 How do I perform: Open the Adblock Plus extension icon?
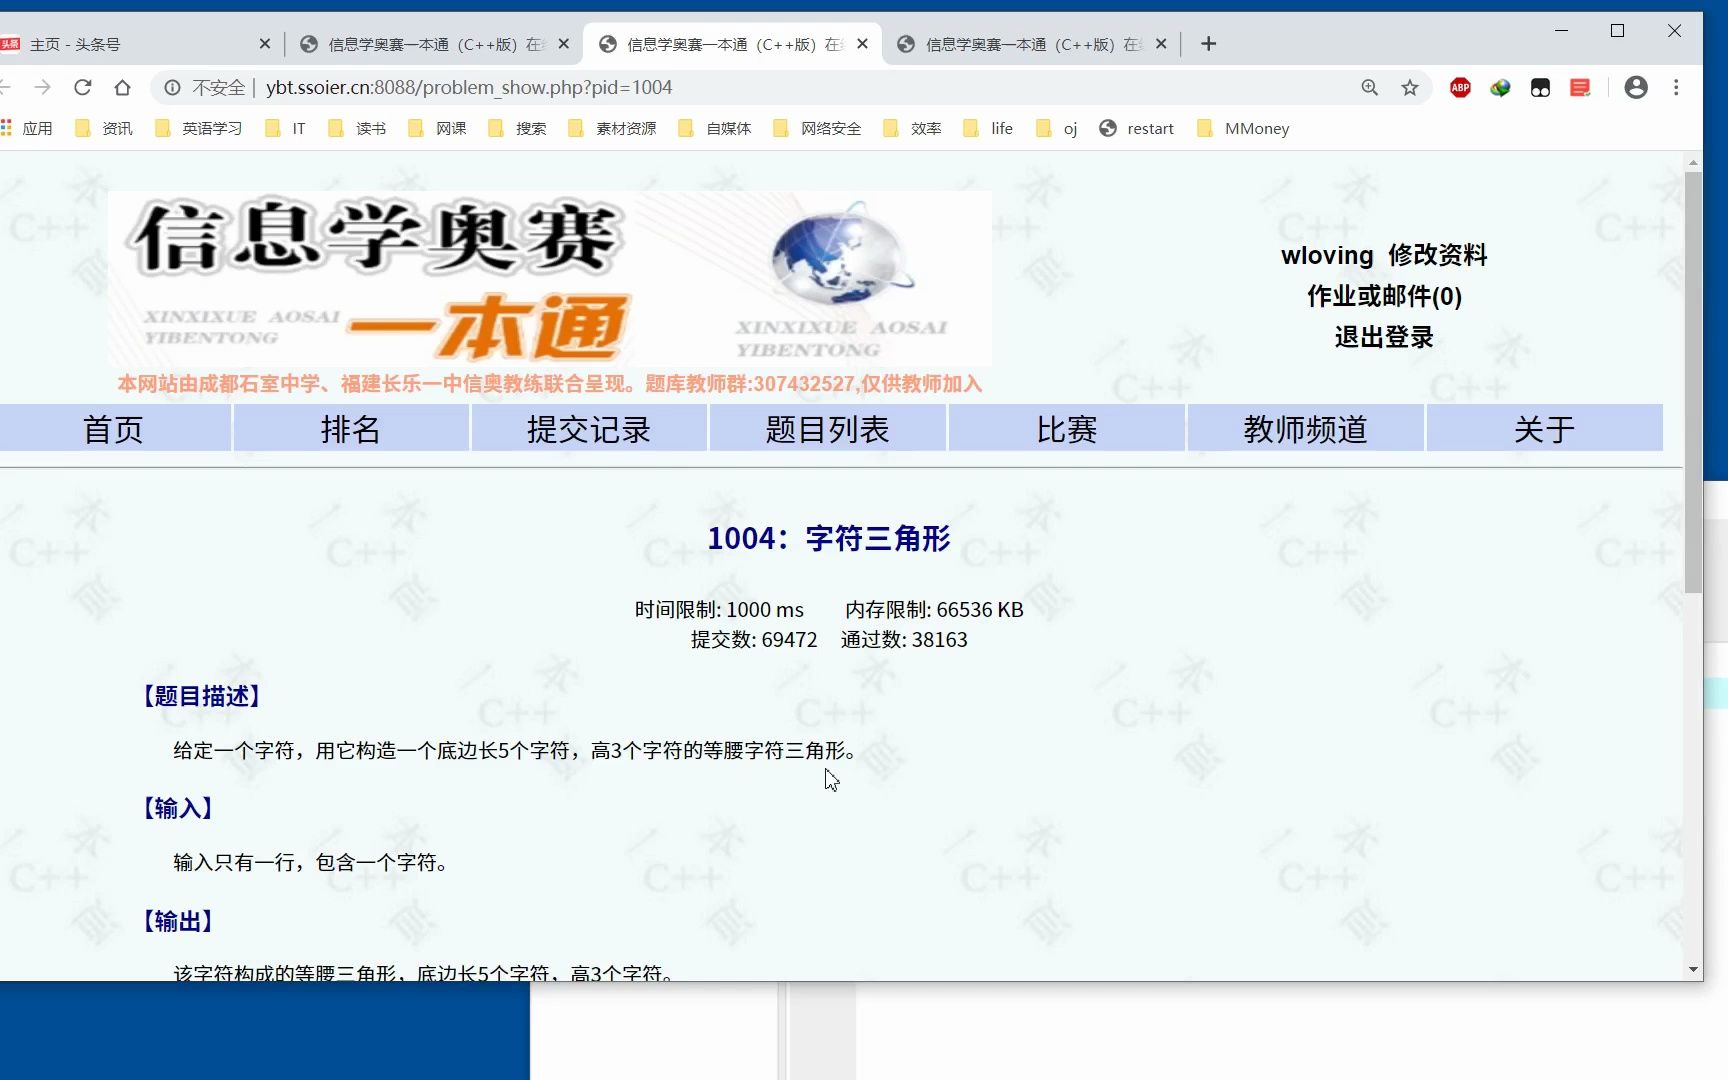coord(1459,88)
